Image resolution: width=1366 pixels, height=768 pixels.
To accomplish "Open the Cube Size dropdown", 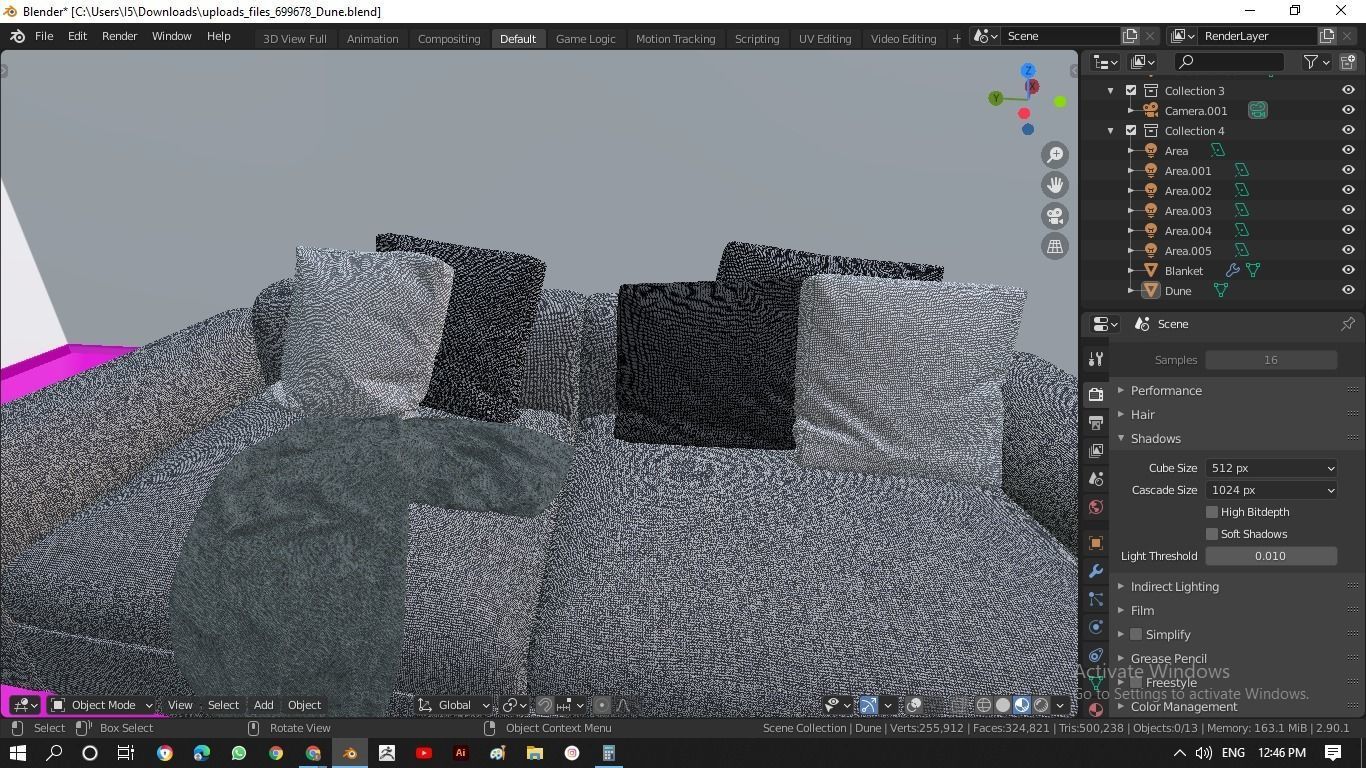I will [1271, 468].
